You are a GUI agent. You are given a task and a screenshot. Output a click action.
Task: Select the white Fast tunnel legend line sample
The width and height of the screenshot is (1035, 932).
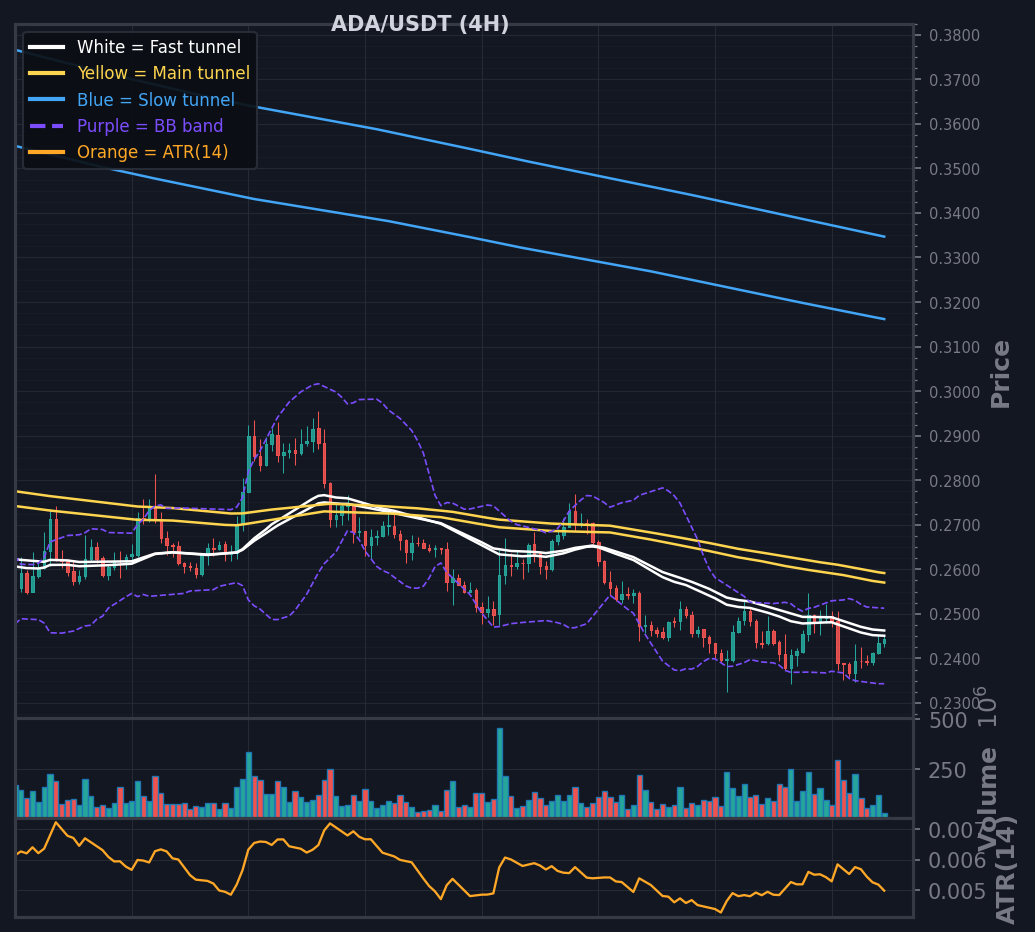point(47,47)
